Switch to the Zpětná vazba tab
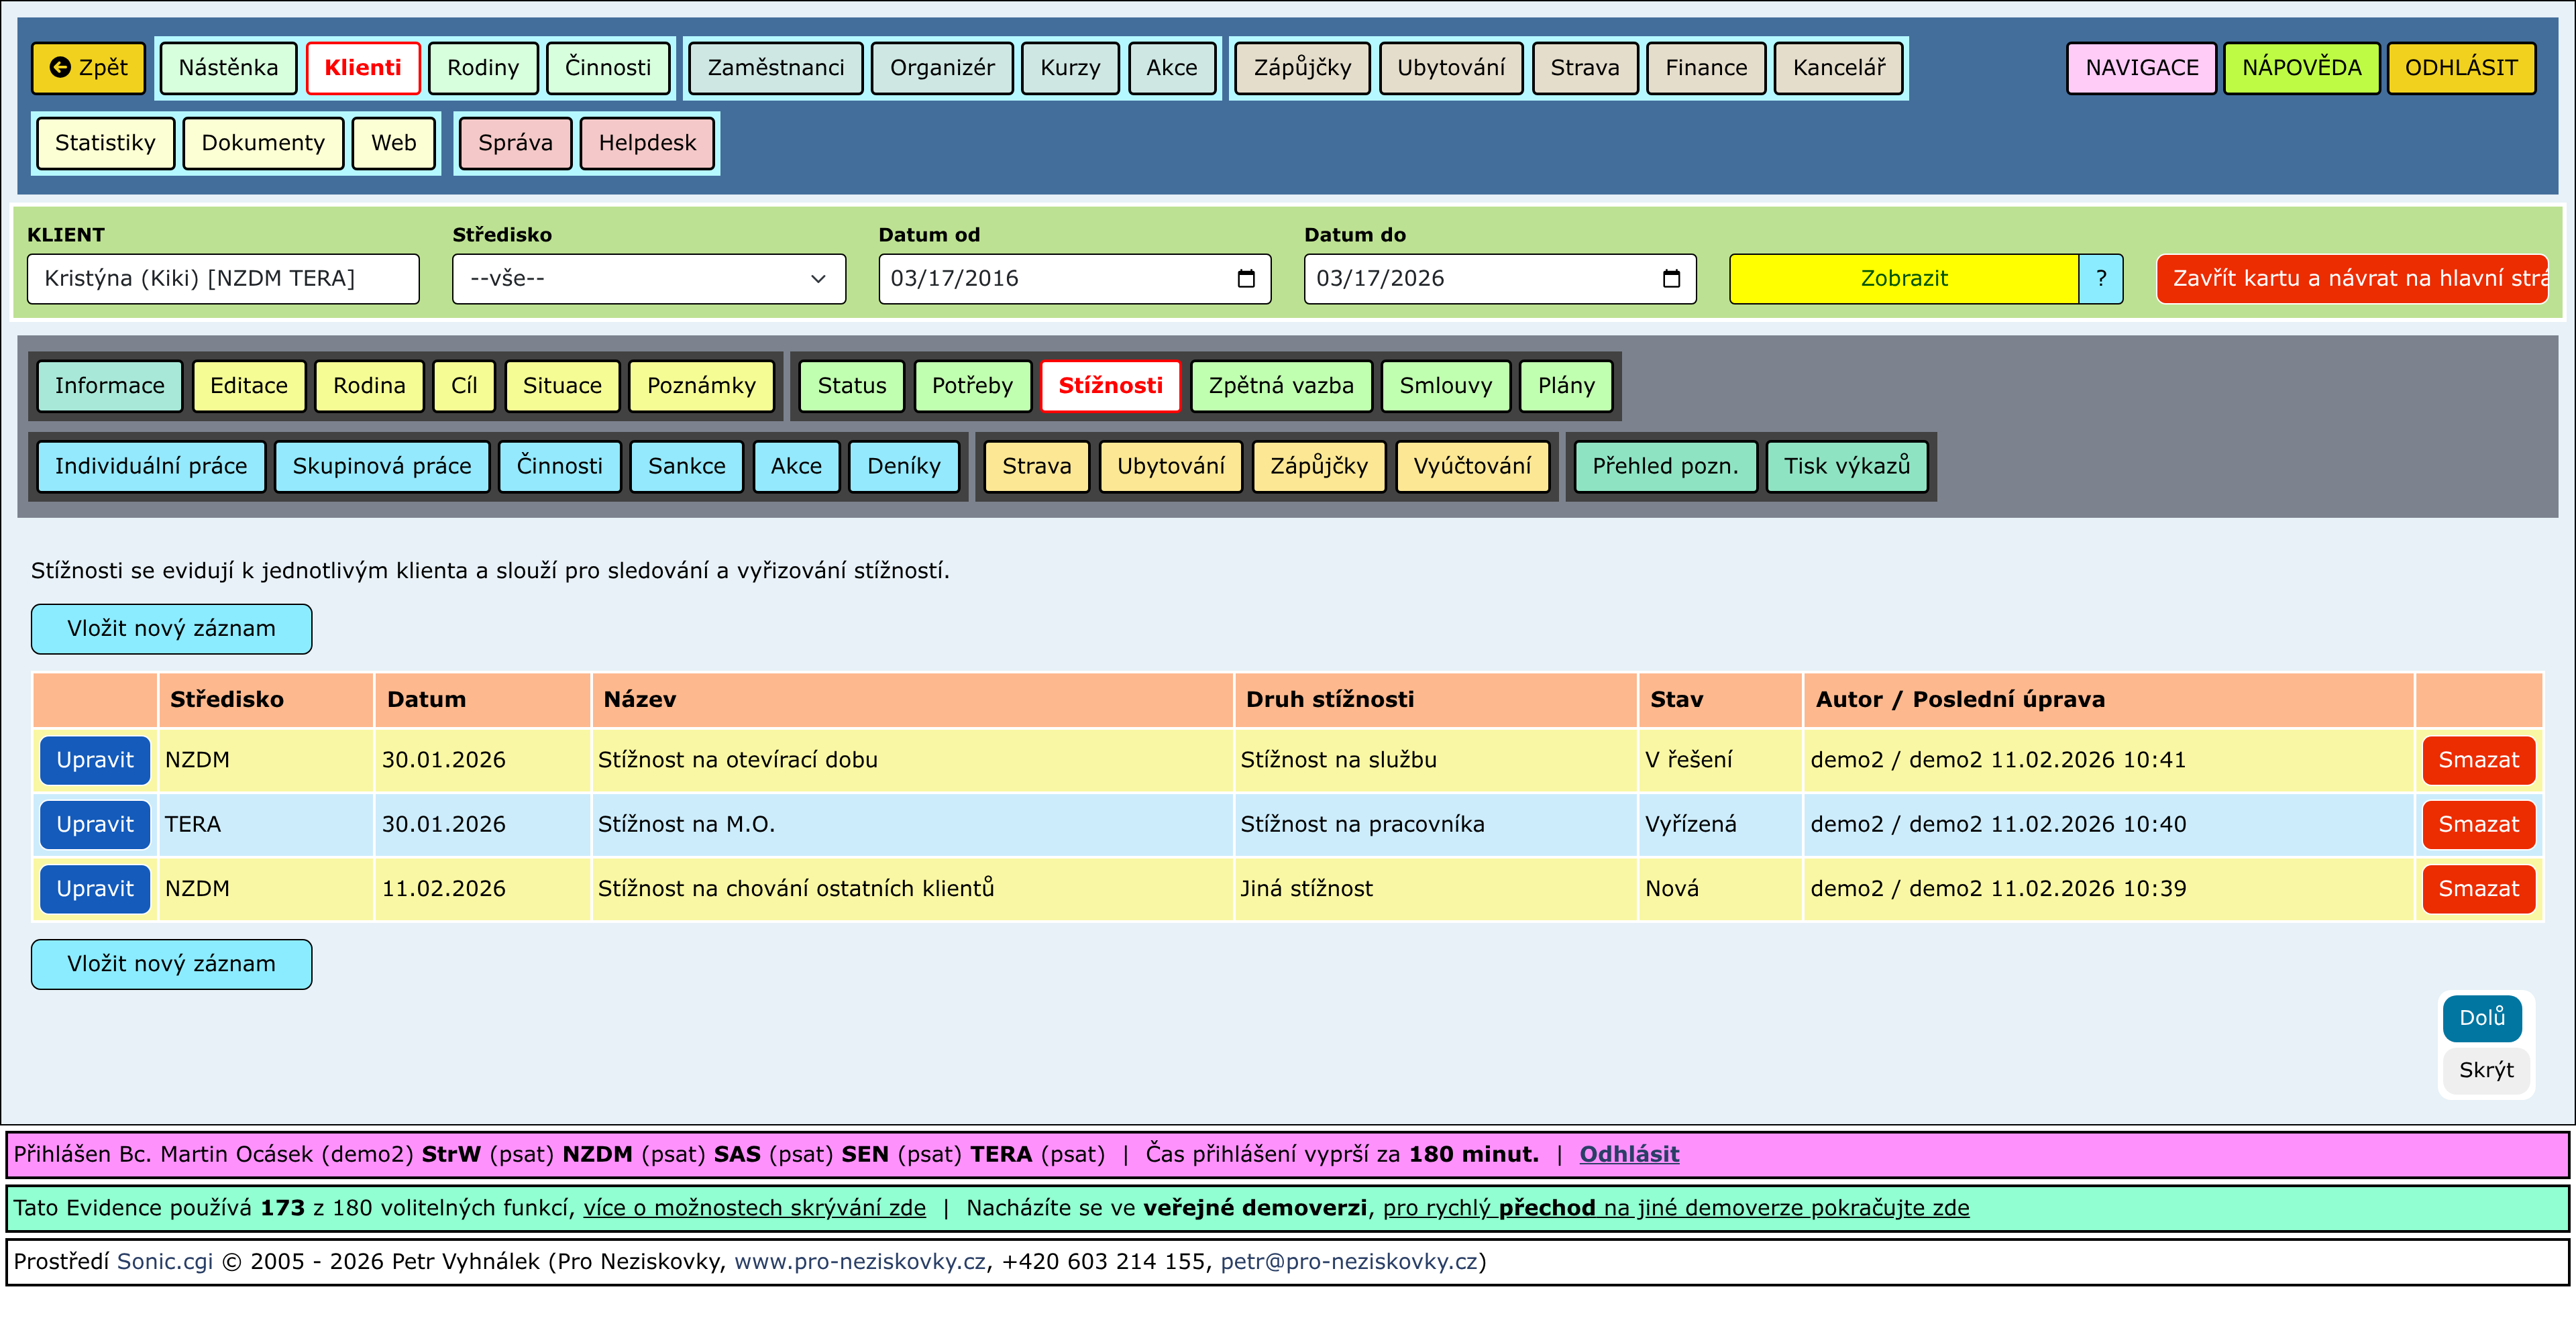The height and width of the screenshot is (1324, 2576). [1280, 386]
